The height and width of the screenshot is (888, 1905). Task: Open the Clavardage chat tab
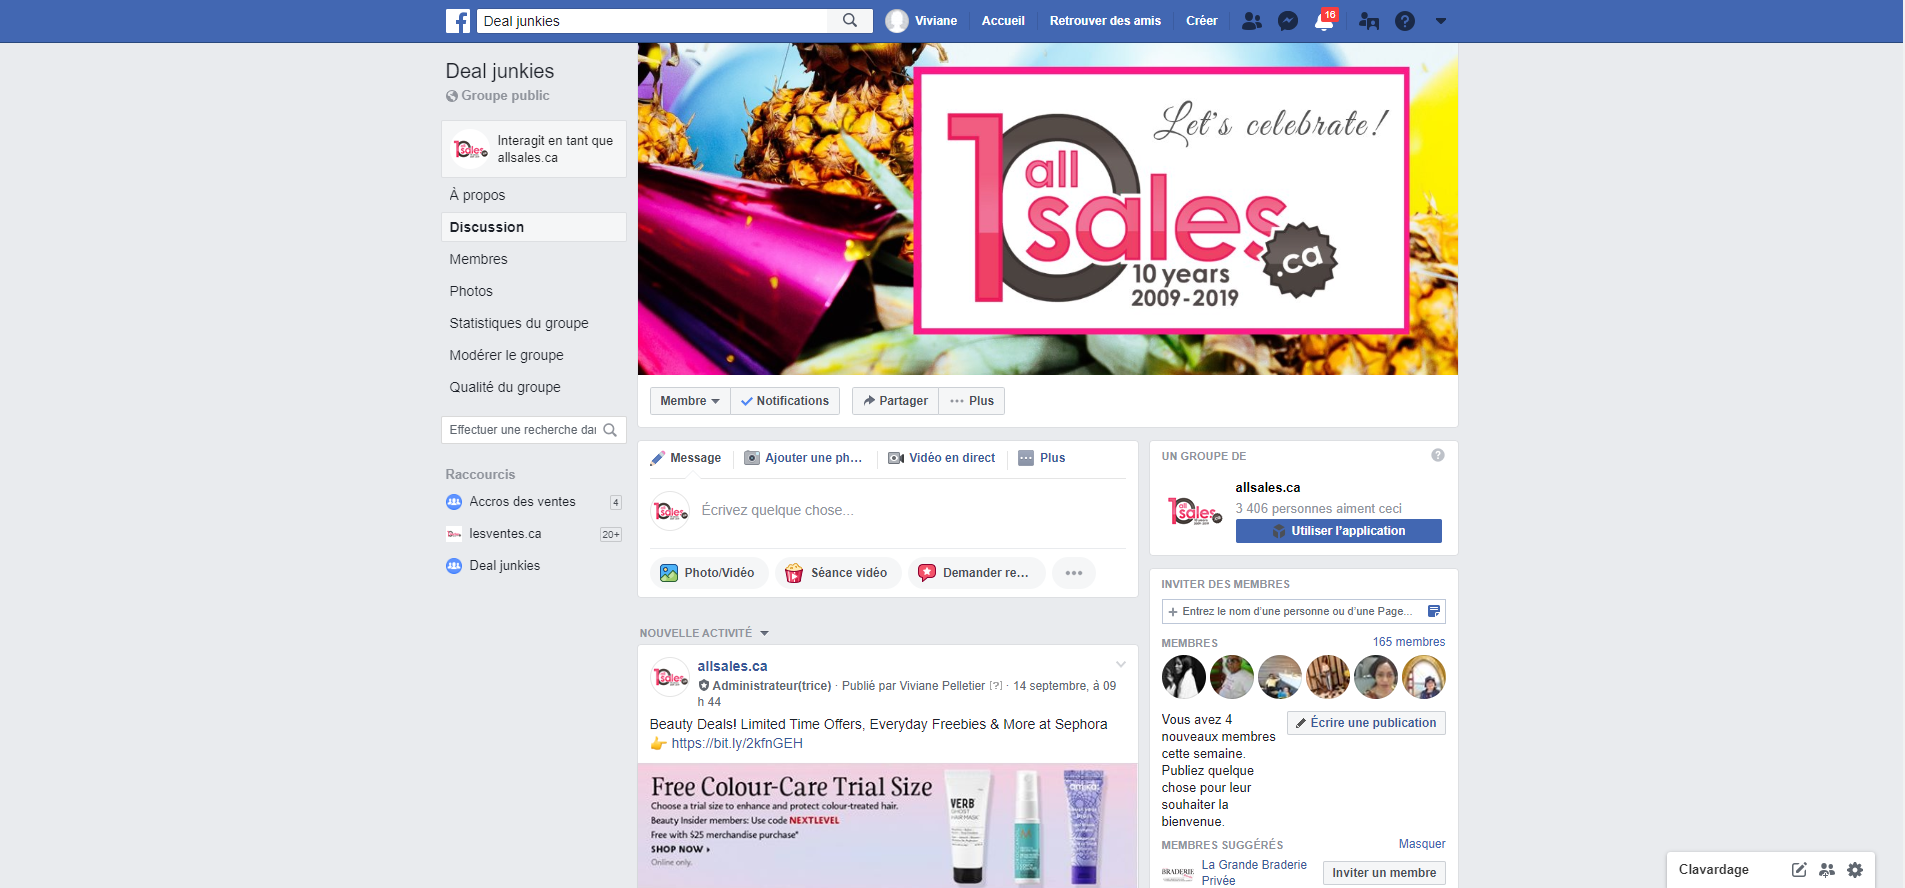click(1714, 870)
